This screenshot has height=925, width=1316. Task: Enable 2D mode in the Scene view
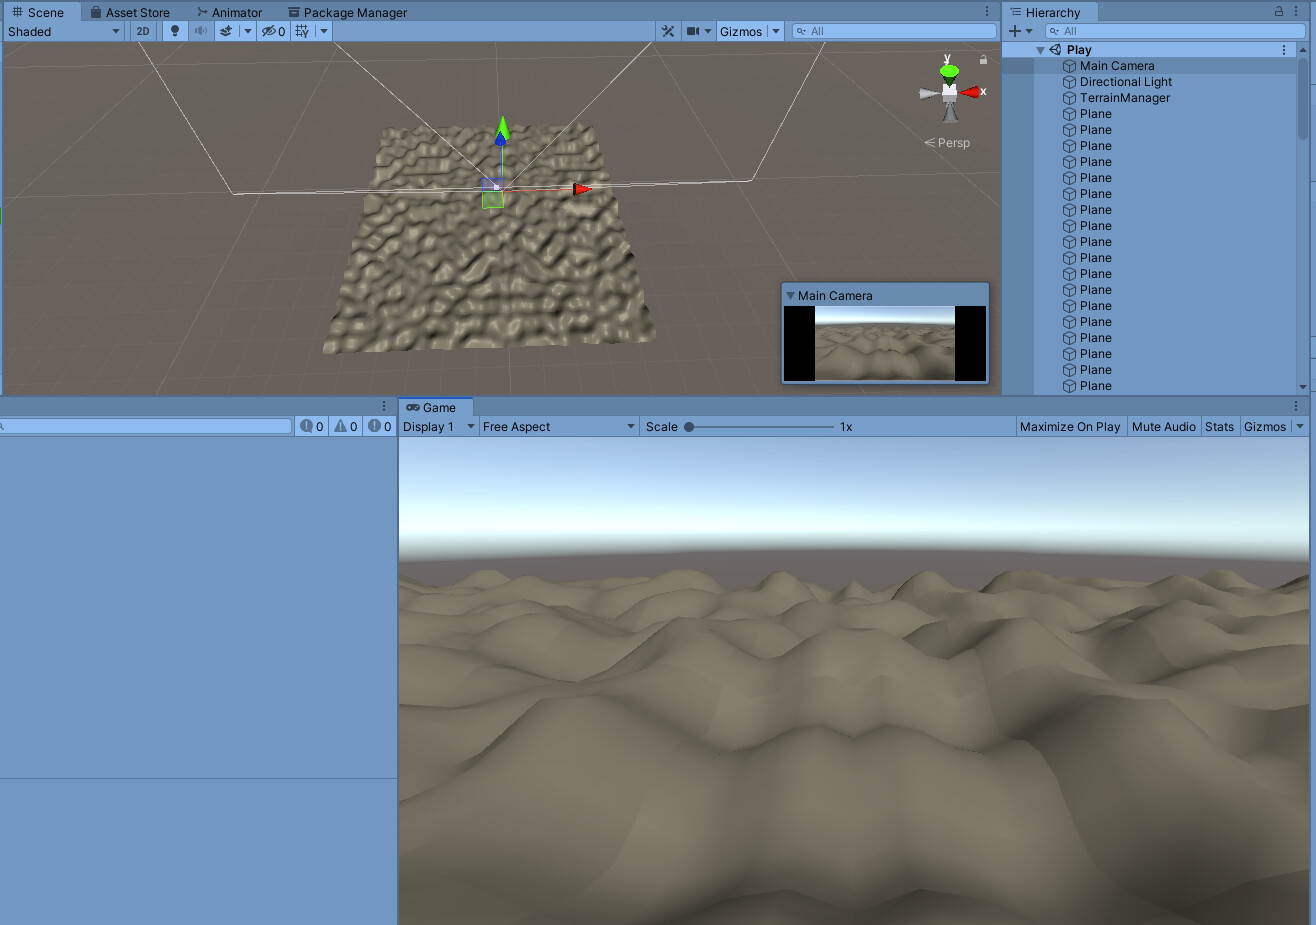(142, 31)
